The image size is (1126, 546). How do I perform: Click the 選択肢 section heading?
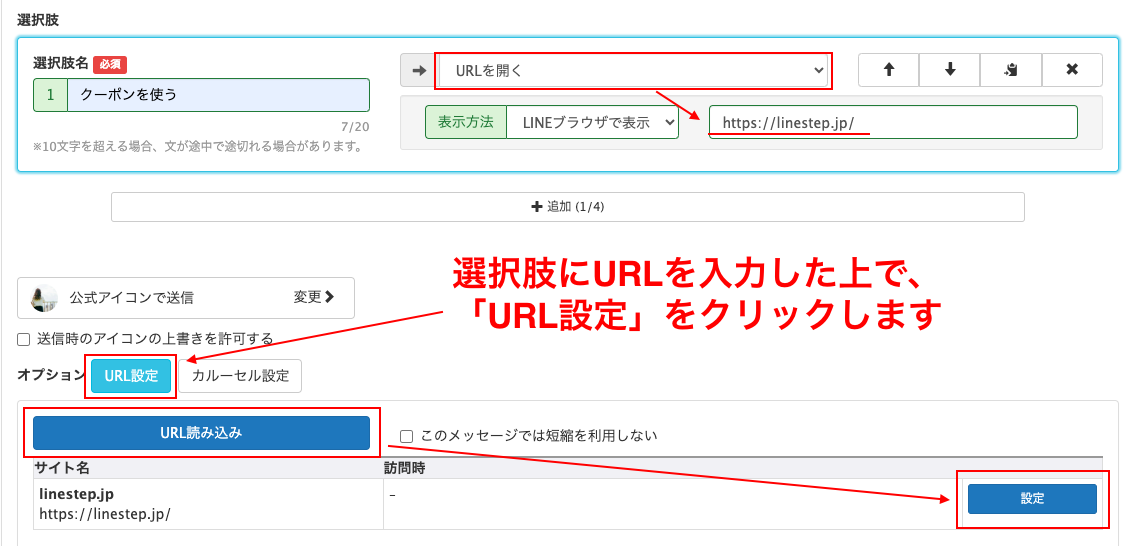(37, 19)
